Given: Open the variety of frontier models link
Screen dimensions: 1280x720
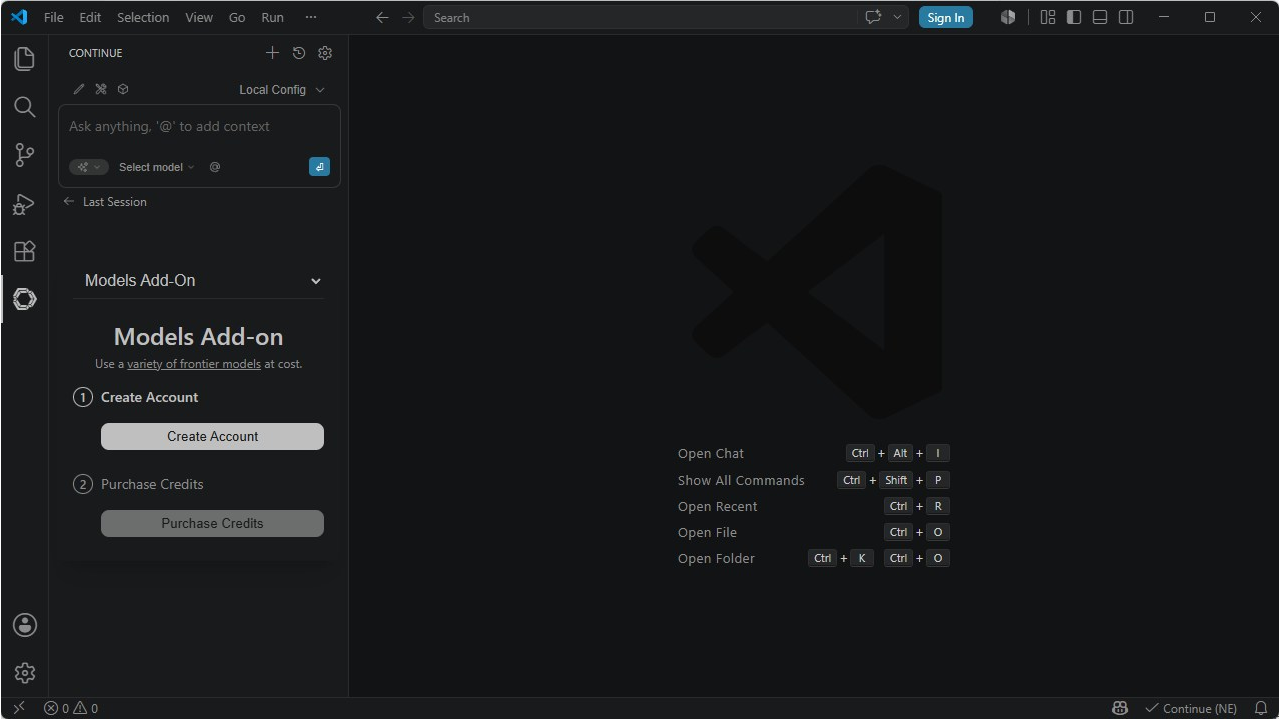Looking at the screenshot, I should (x=194, y=364).
